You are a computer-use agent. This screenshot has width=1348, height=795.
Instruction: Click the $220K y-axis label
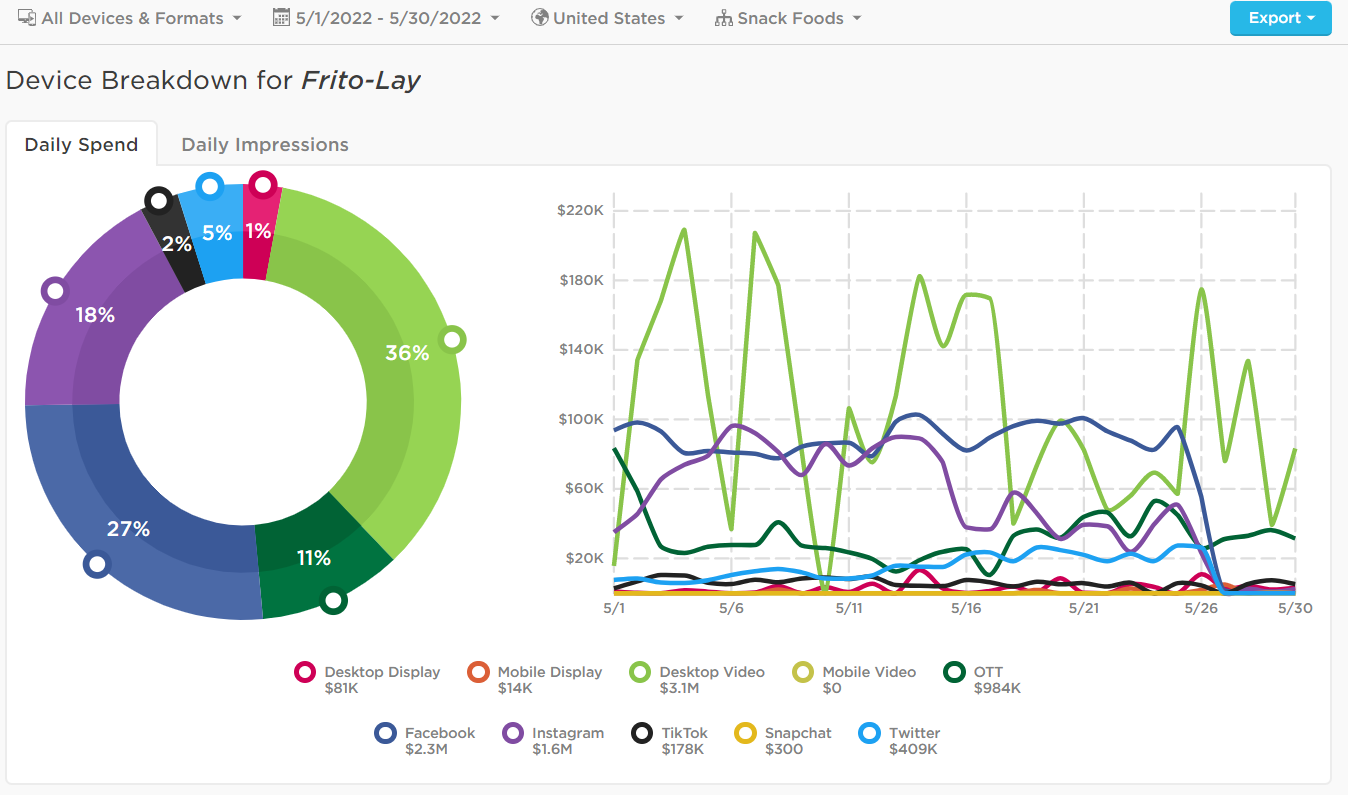(581, 210)
